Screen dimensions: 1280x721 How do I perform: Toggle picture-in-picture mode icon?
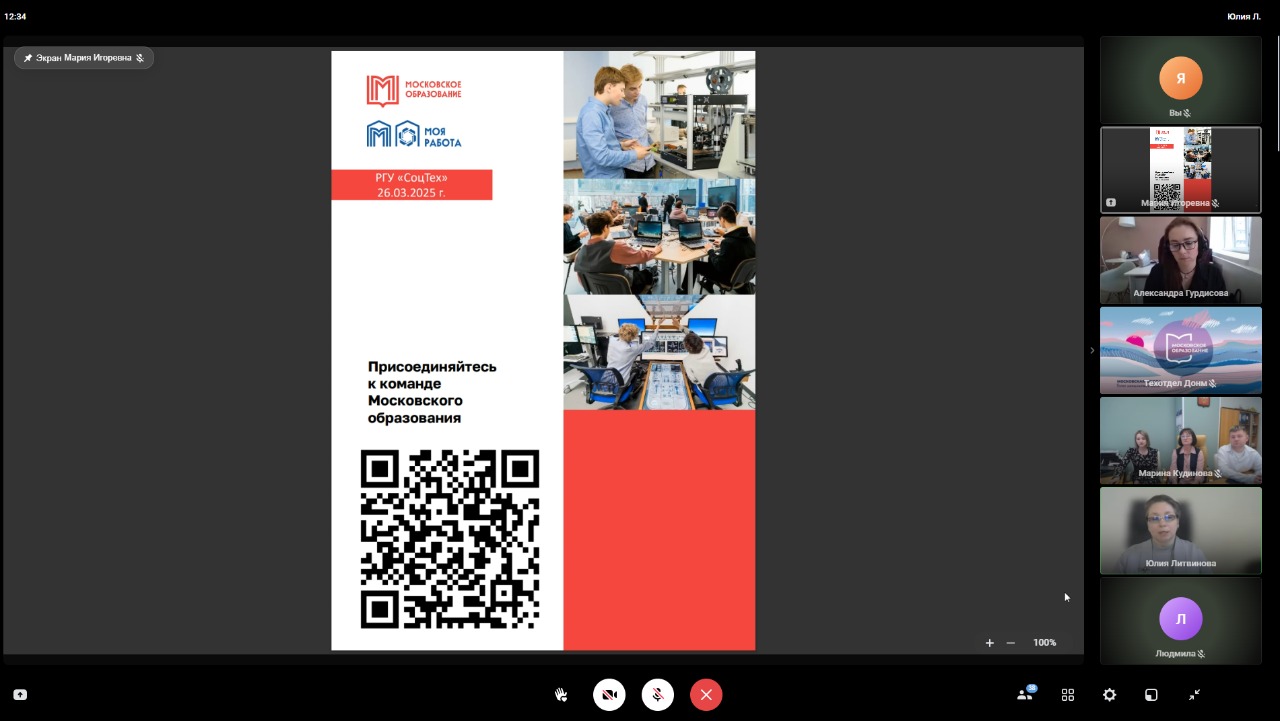[x=1151, y=695]
